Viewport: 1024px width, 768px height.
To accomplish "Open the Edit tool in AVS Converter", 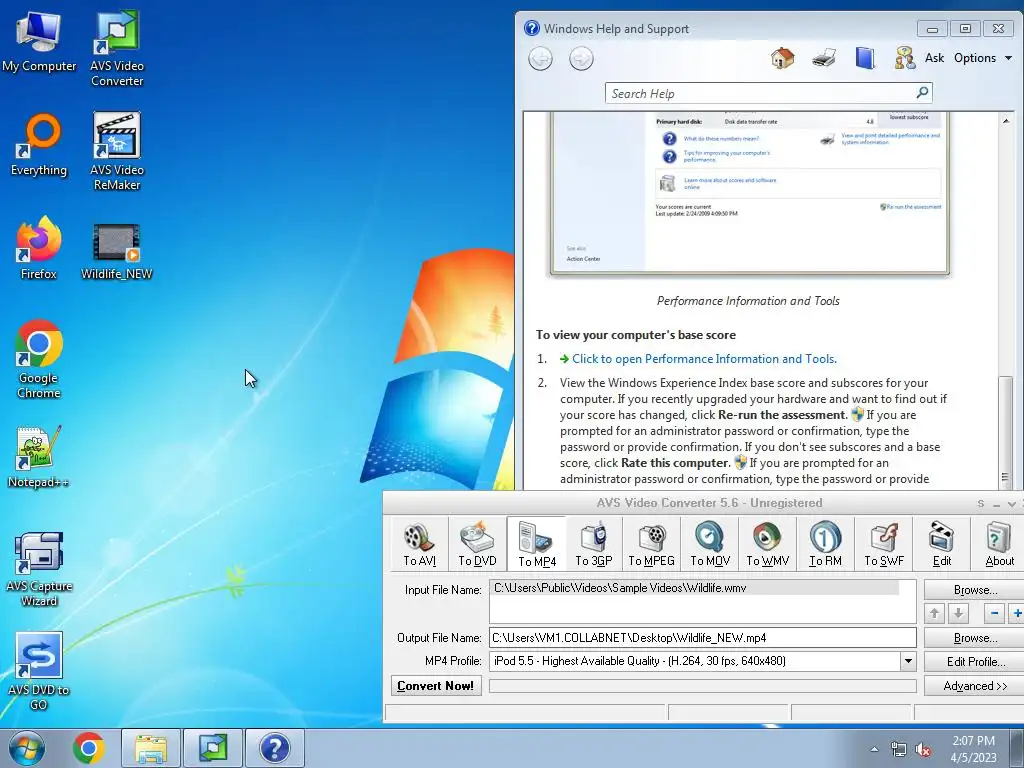I will [942, 544].
